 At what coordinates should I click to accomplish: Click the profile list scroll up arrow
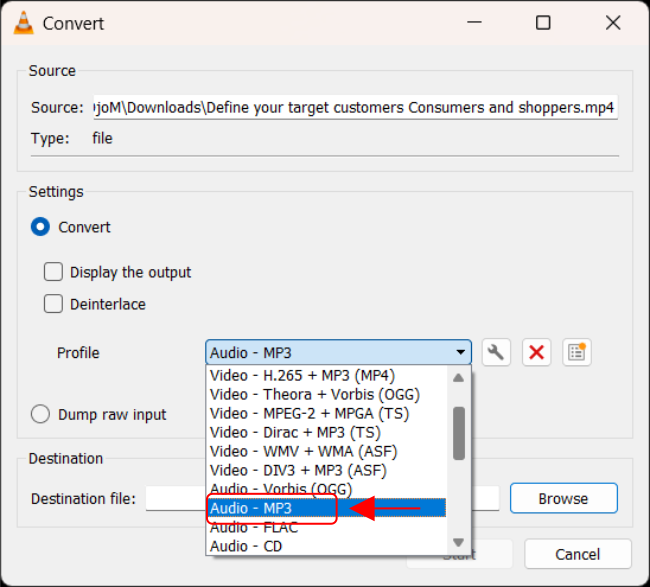pos(458,378)
